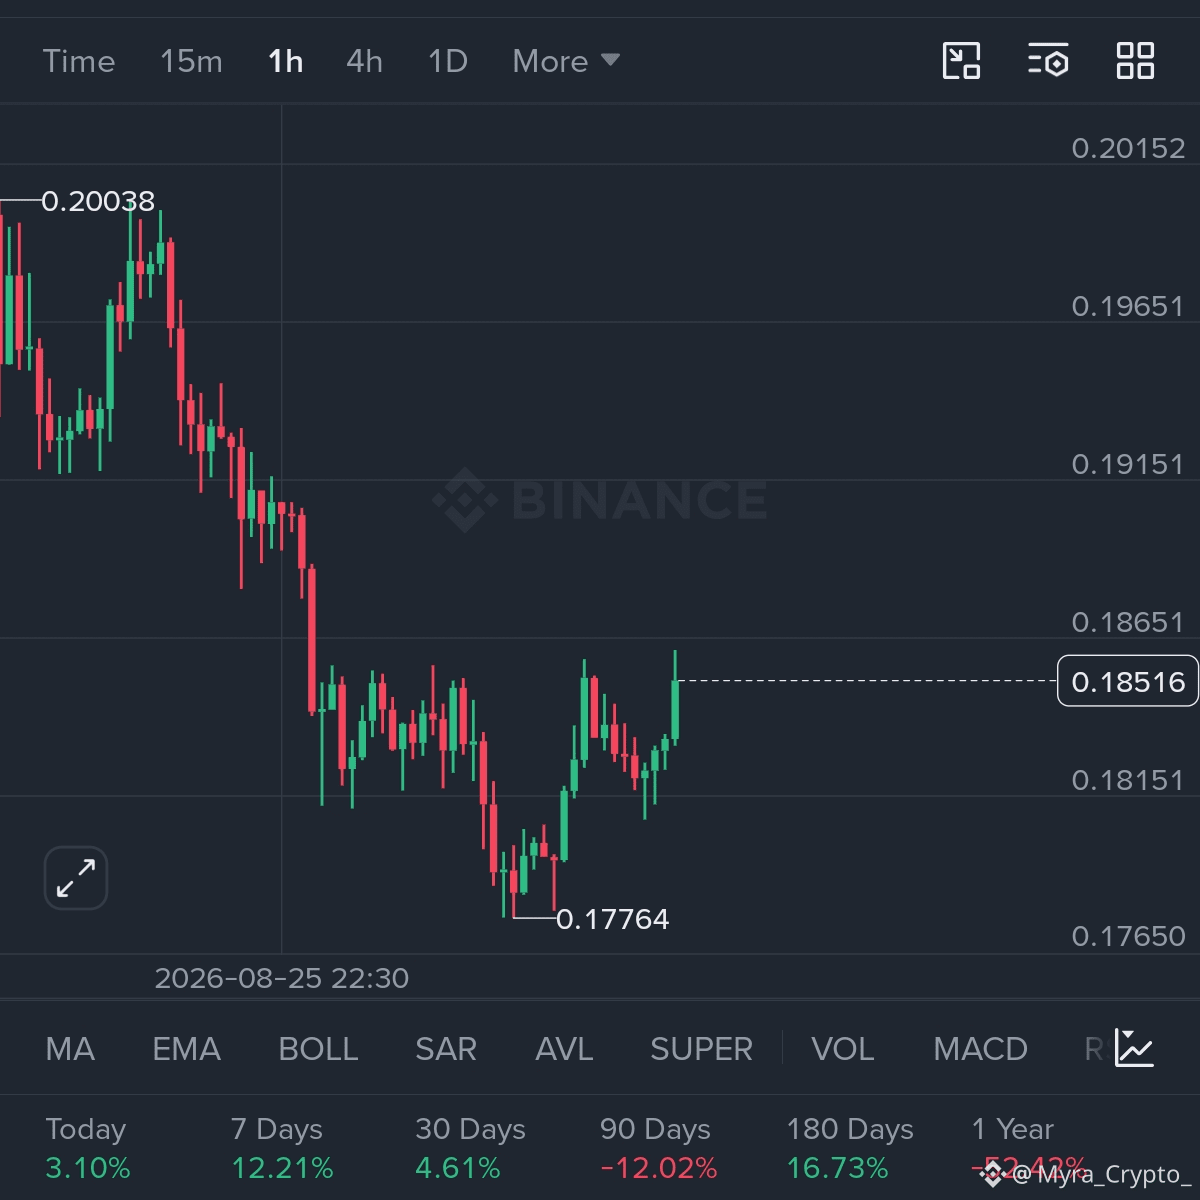Toggle the MACD indicator
This screenshot has width=1200, height=1200.
tap(980, 1049)
